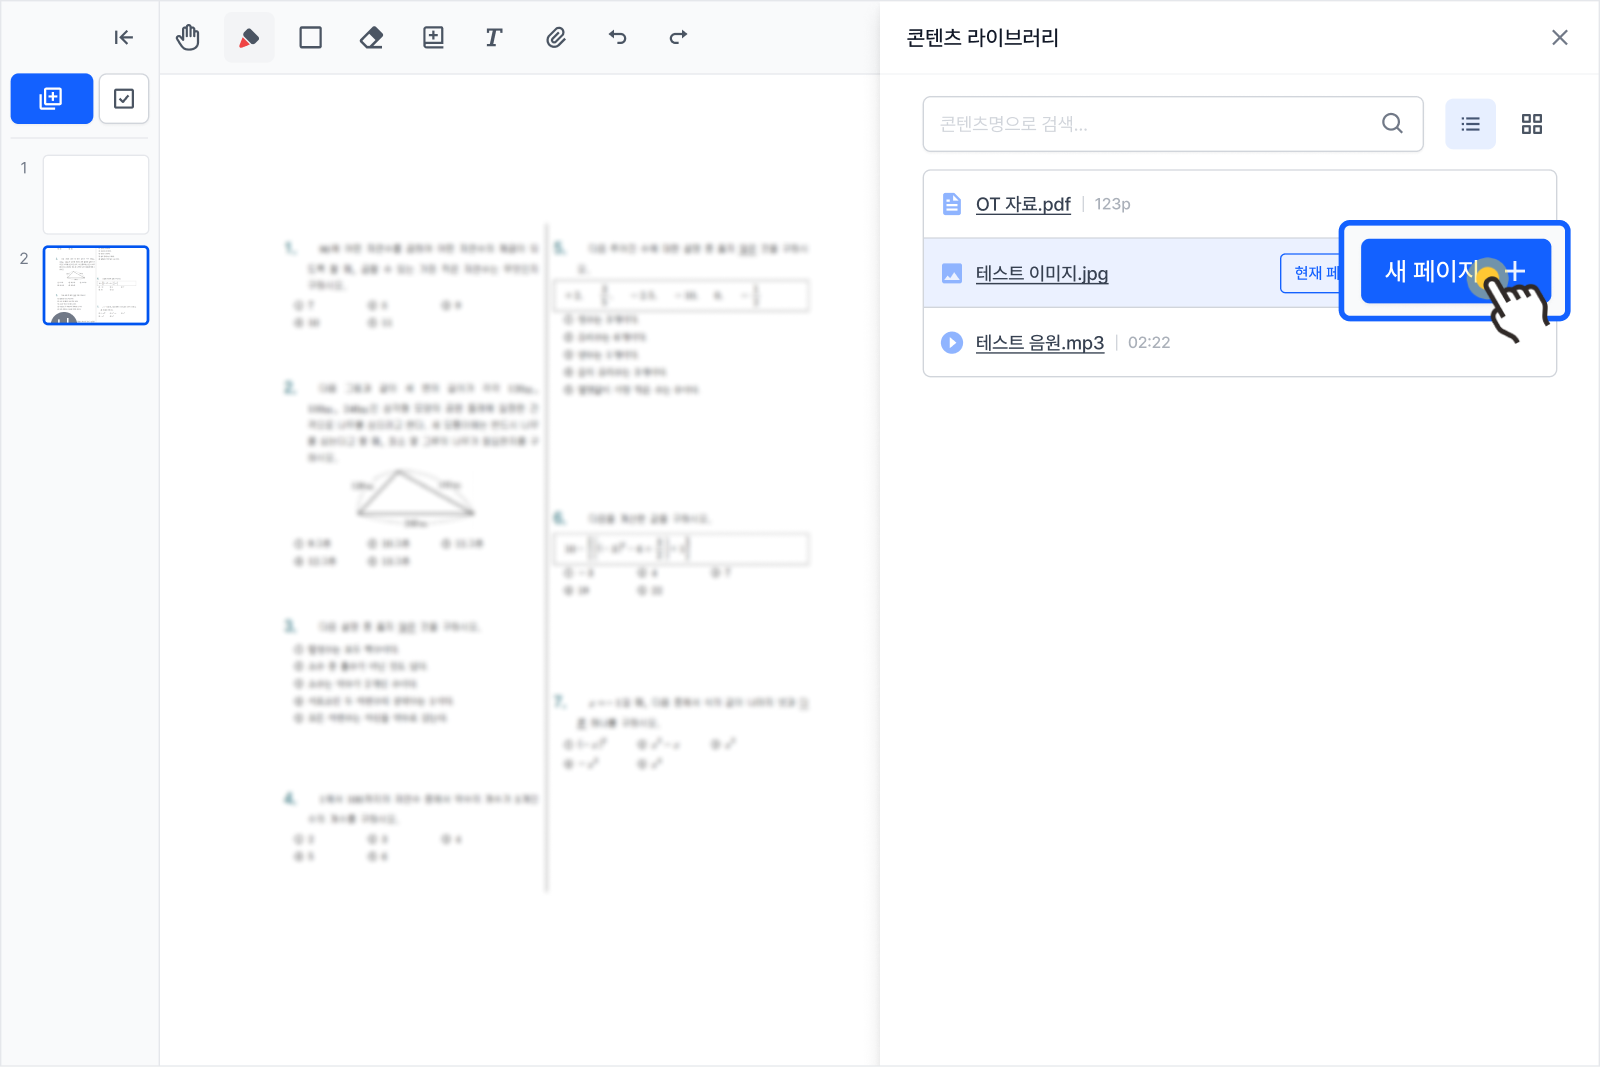Toggle page selection checkbox button
1600x1067 pixels.
124,99
